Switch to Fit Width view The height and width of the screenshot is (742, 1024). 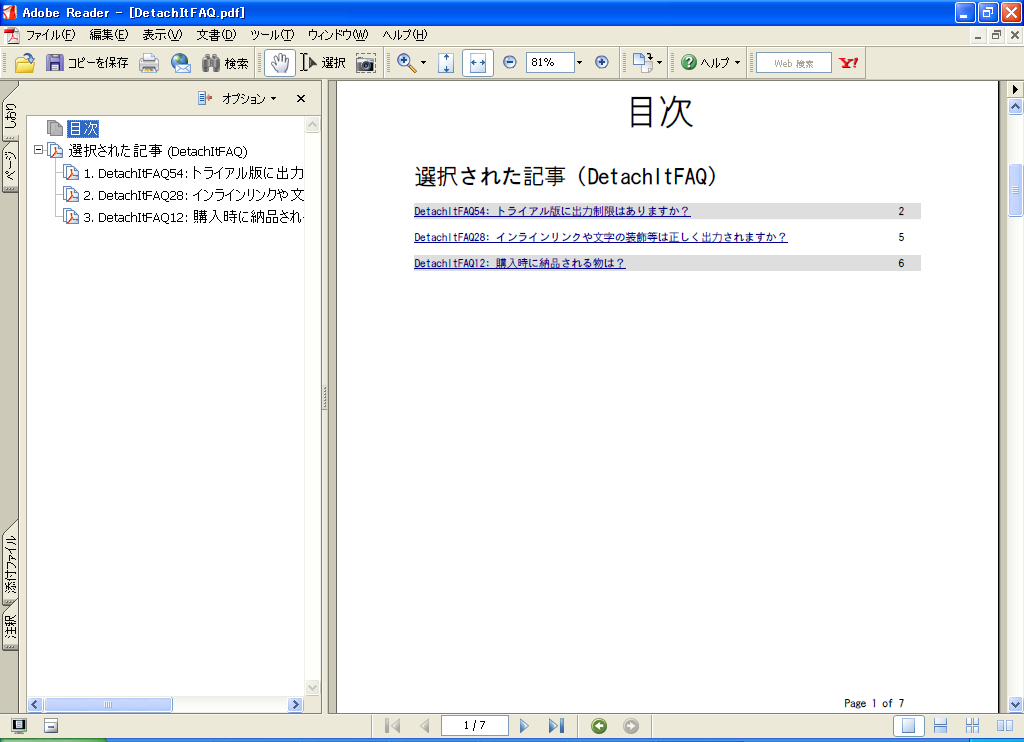[478, 63]
